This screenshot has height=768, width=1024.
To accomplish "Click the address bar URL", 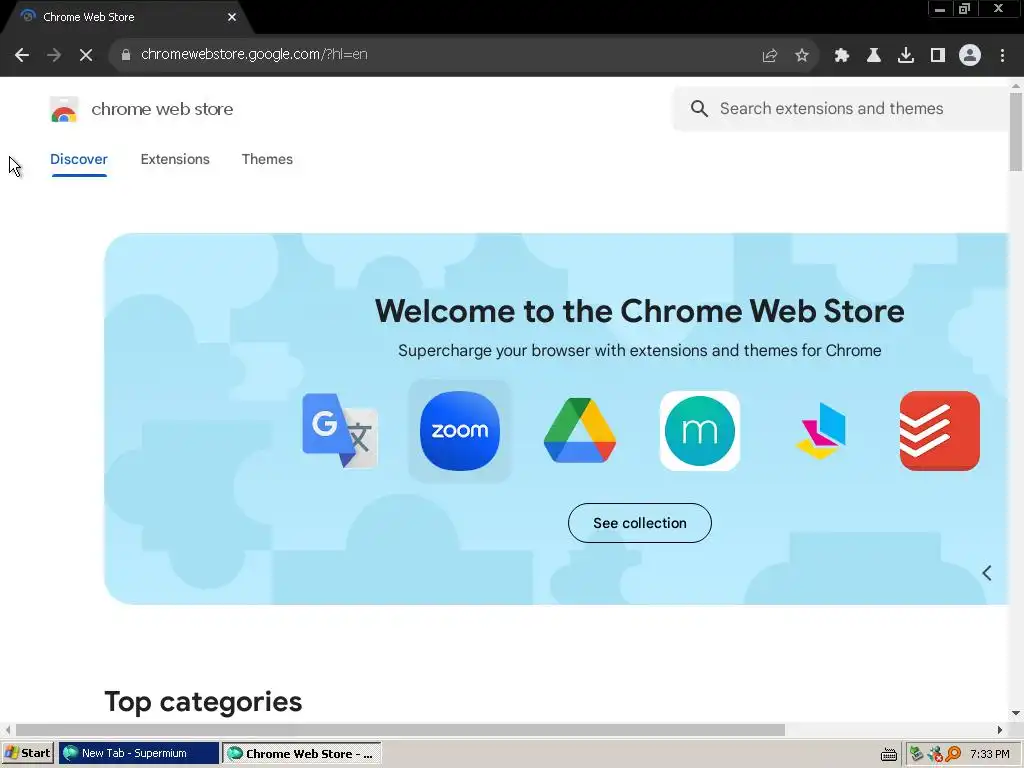I will [x=254, y=54].
